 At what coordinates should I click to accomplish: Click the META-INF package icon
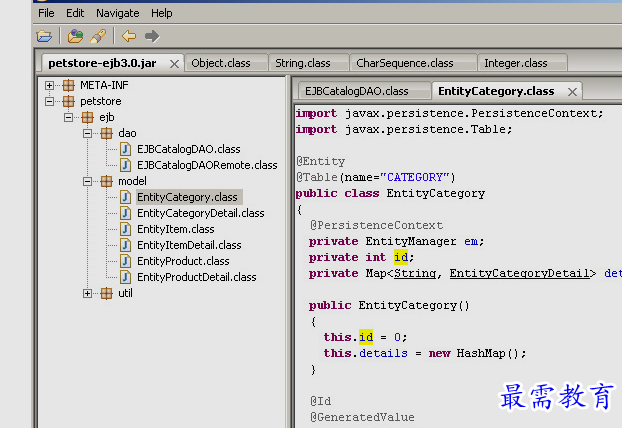[69, 85]
